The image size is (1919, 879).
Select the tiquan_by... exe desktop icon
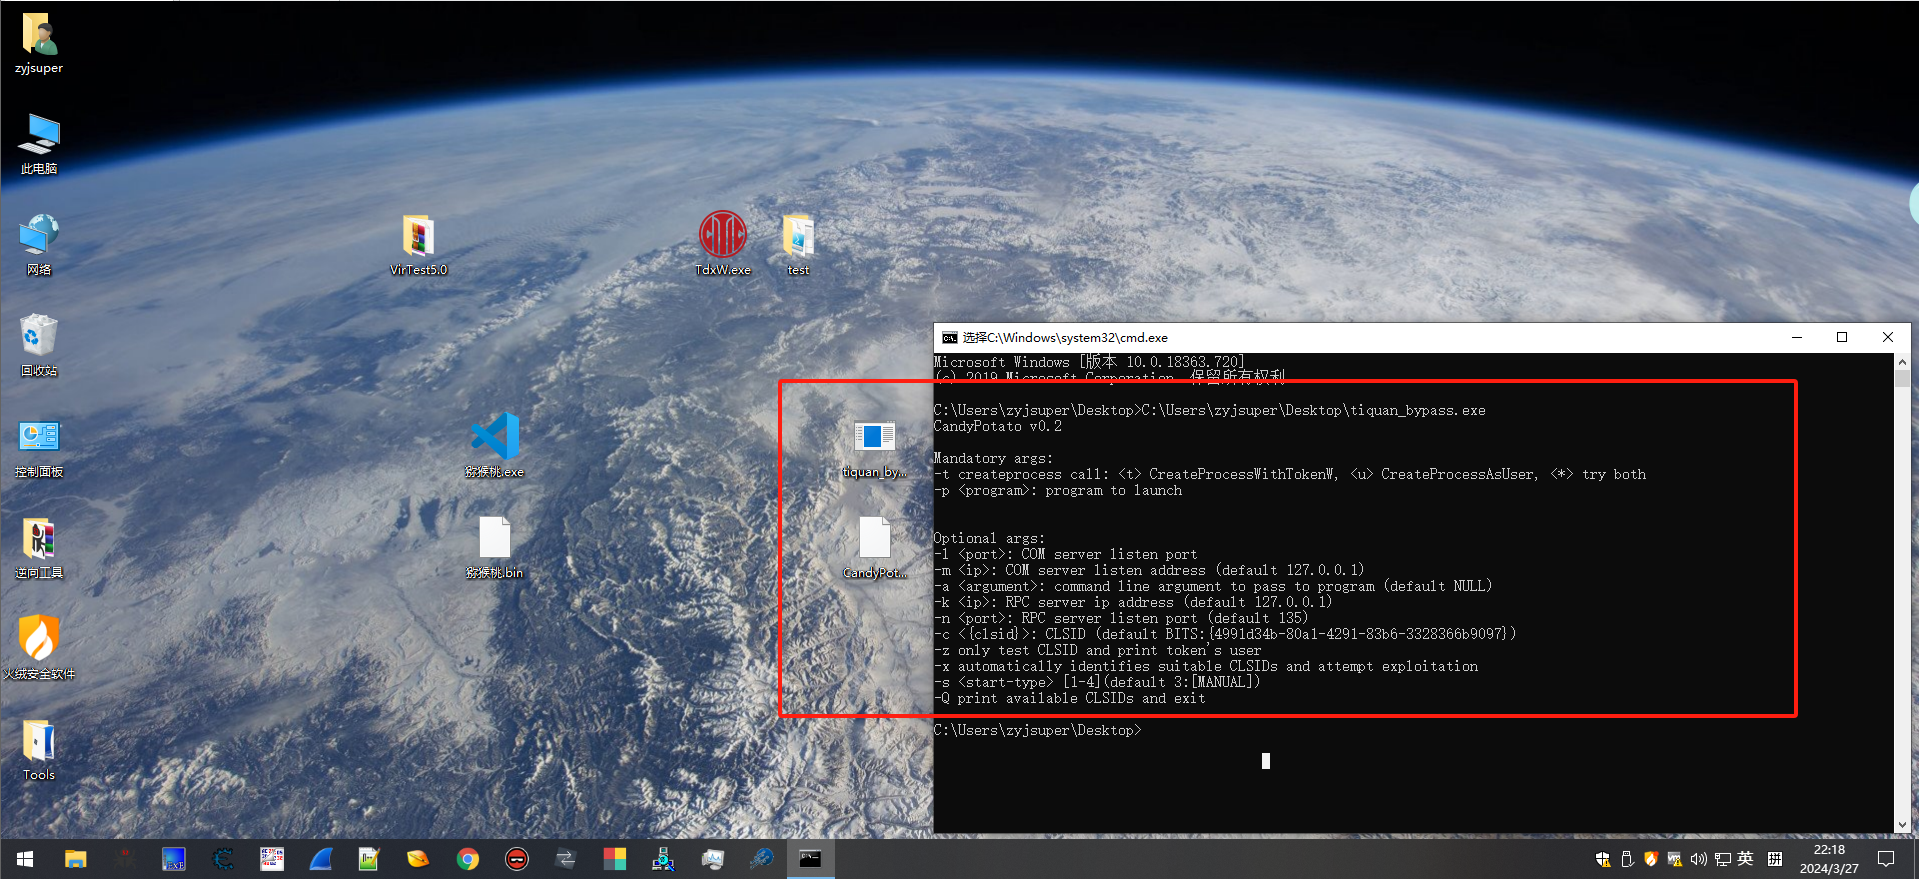pos(874,447)
